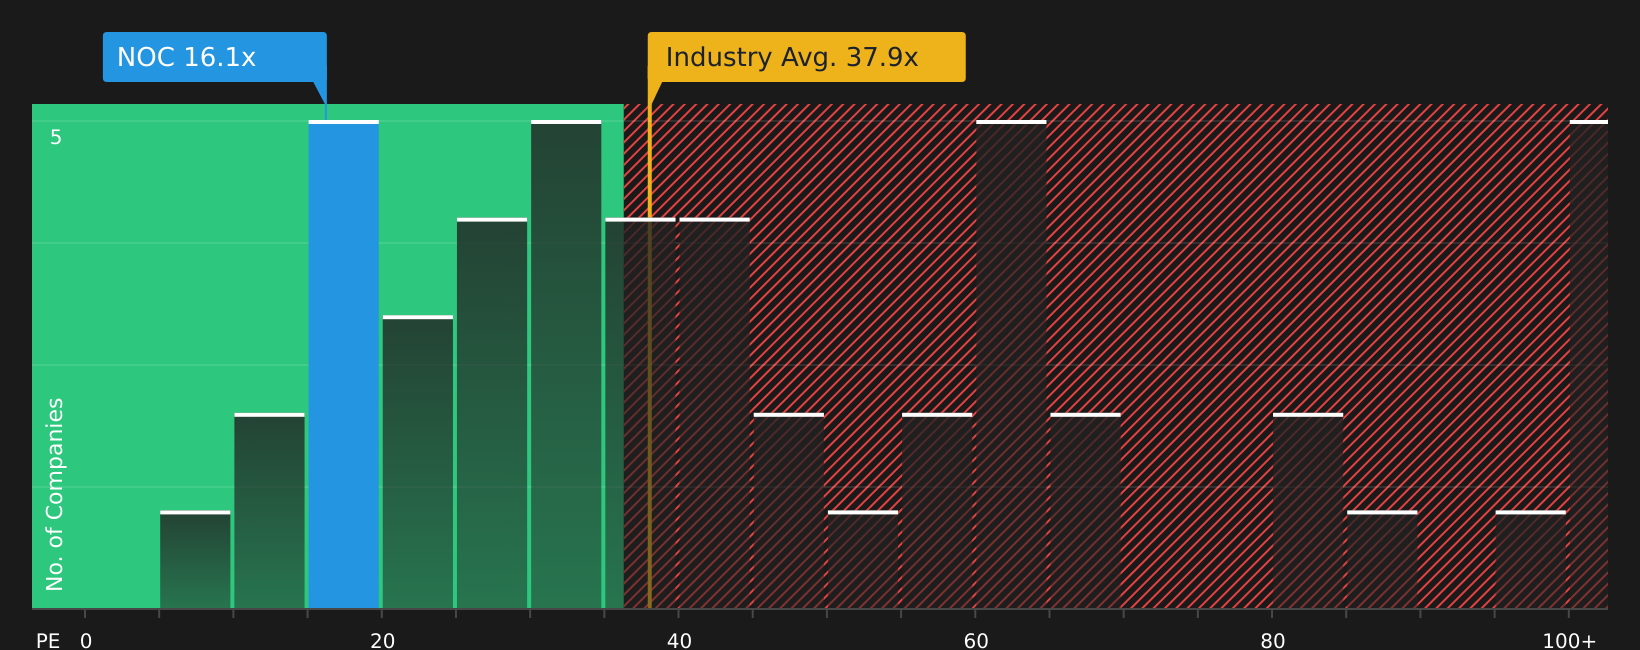Screen dimensions: 1640x650
Task: Select the histogram bar for PE 60–65
Action: [1011, 364]
